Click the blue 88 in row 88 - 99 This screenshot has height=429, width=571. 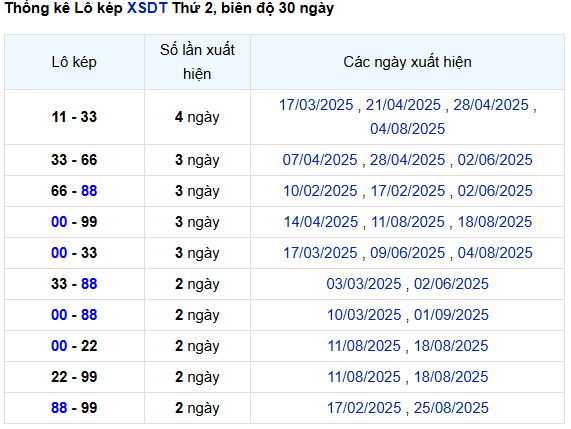click(59, 408)
